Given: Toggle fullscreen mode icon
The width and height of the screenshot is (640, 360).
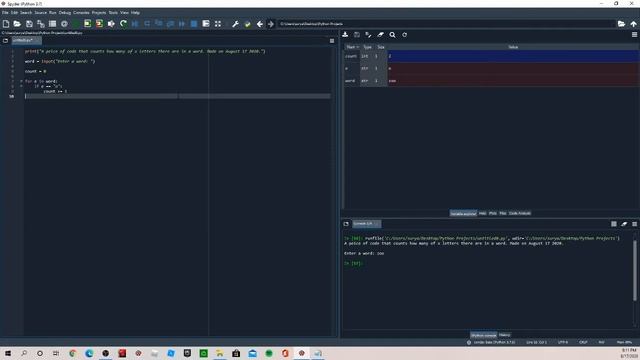Looking at the screenshot, I should pos(218,24).
